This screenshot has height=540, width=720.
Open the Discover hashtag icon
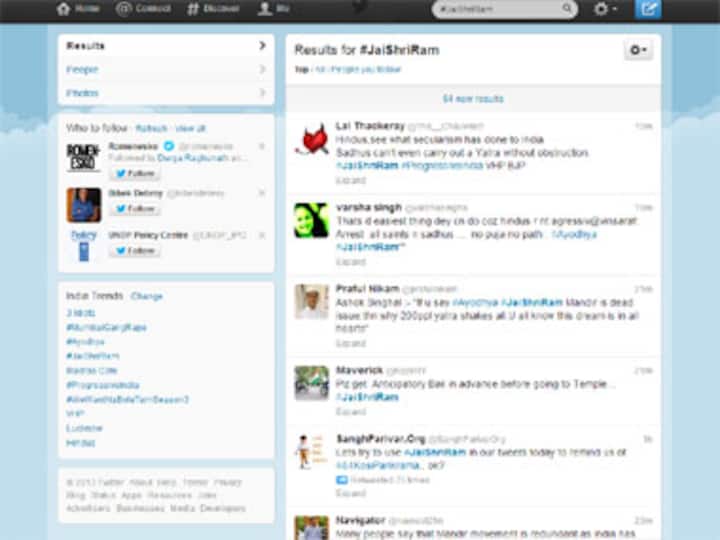pos(193,9)
